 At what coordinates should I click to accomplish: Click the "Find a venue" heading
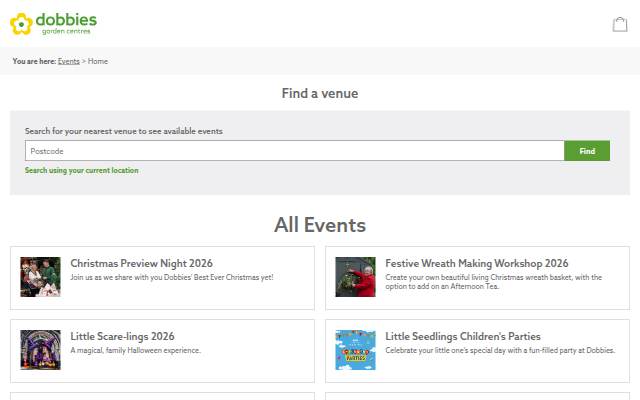click(320, 93)
